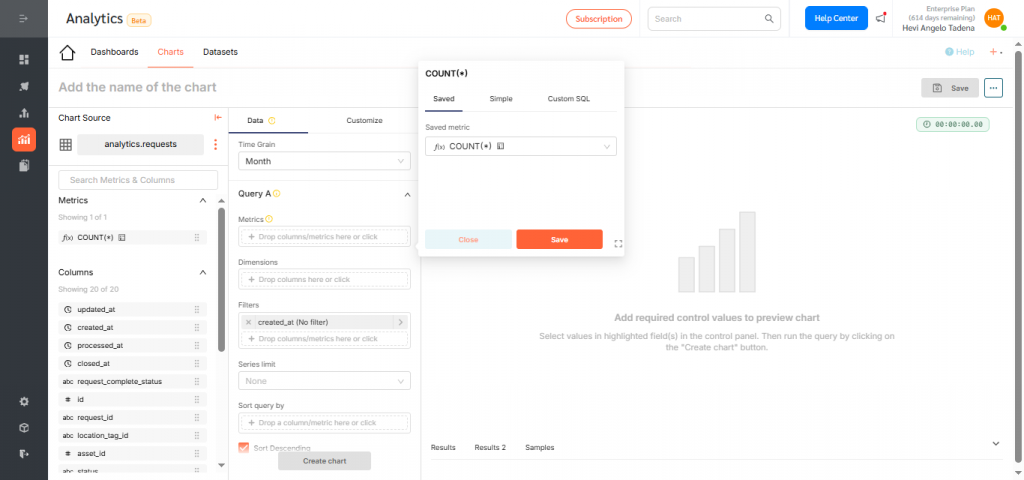Click the home icon in navigation bar
The height and width of the screenshot is (480, 1024).
[68, 53]
